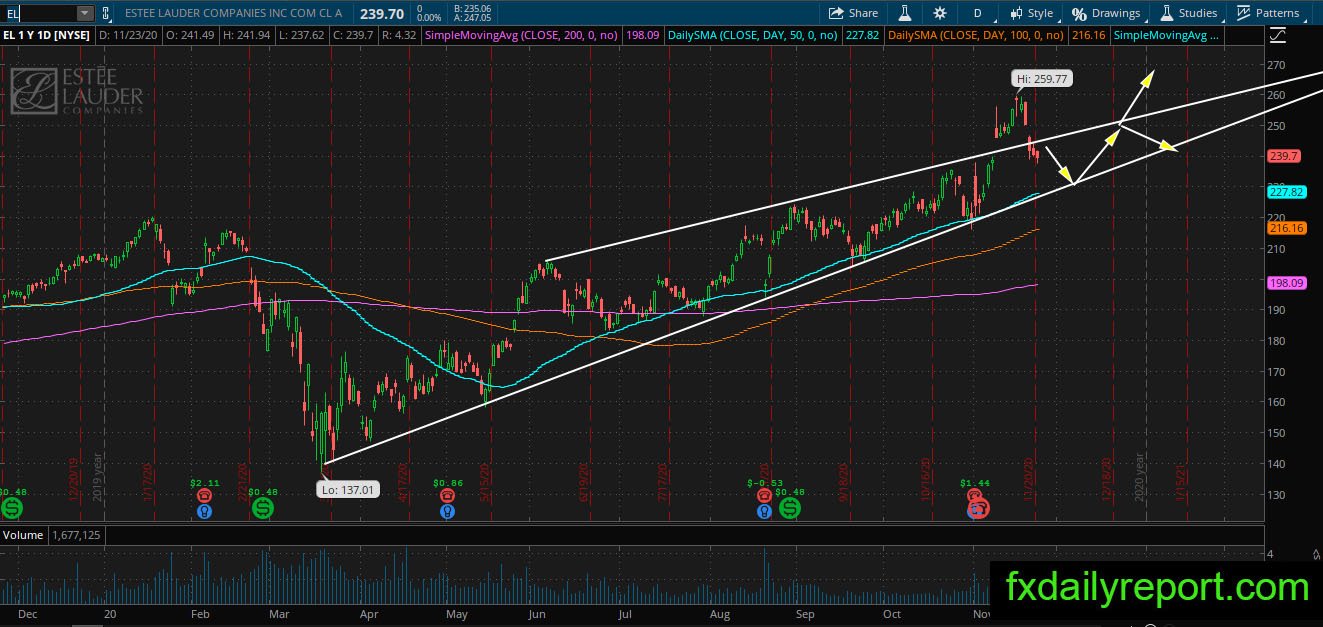
Task: Click the volume value 1,677,125
Action: (x=76, y=535)
